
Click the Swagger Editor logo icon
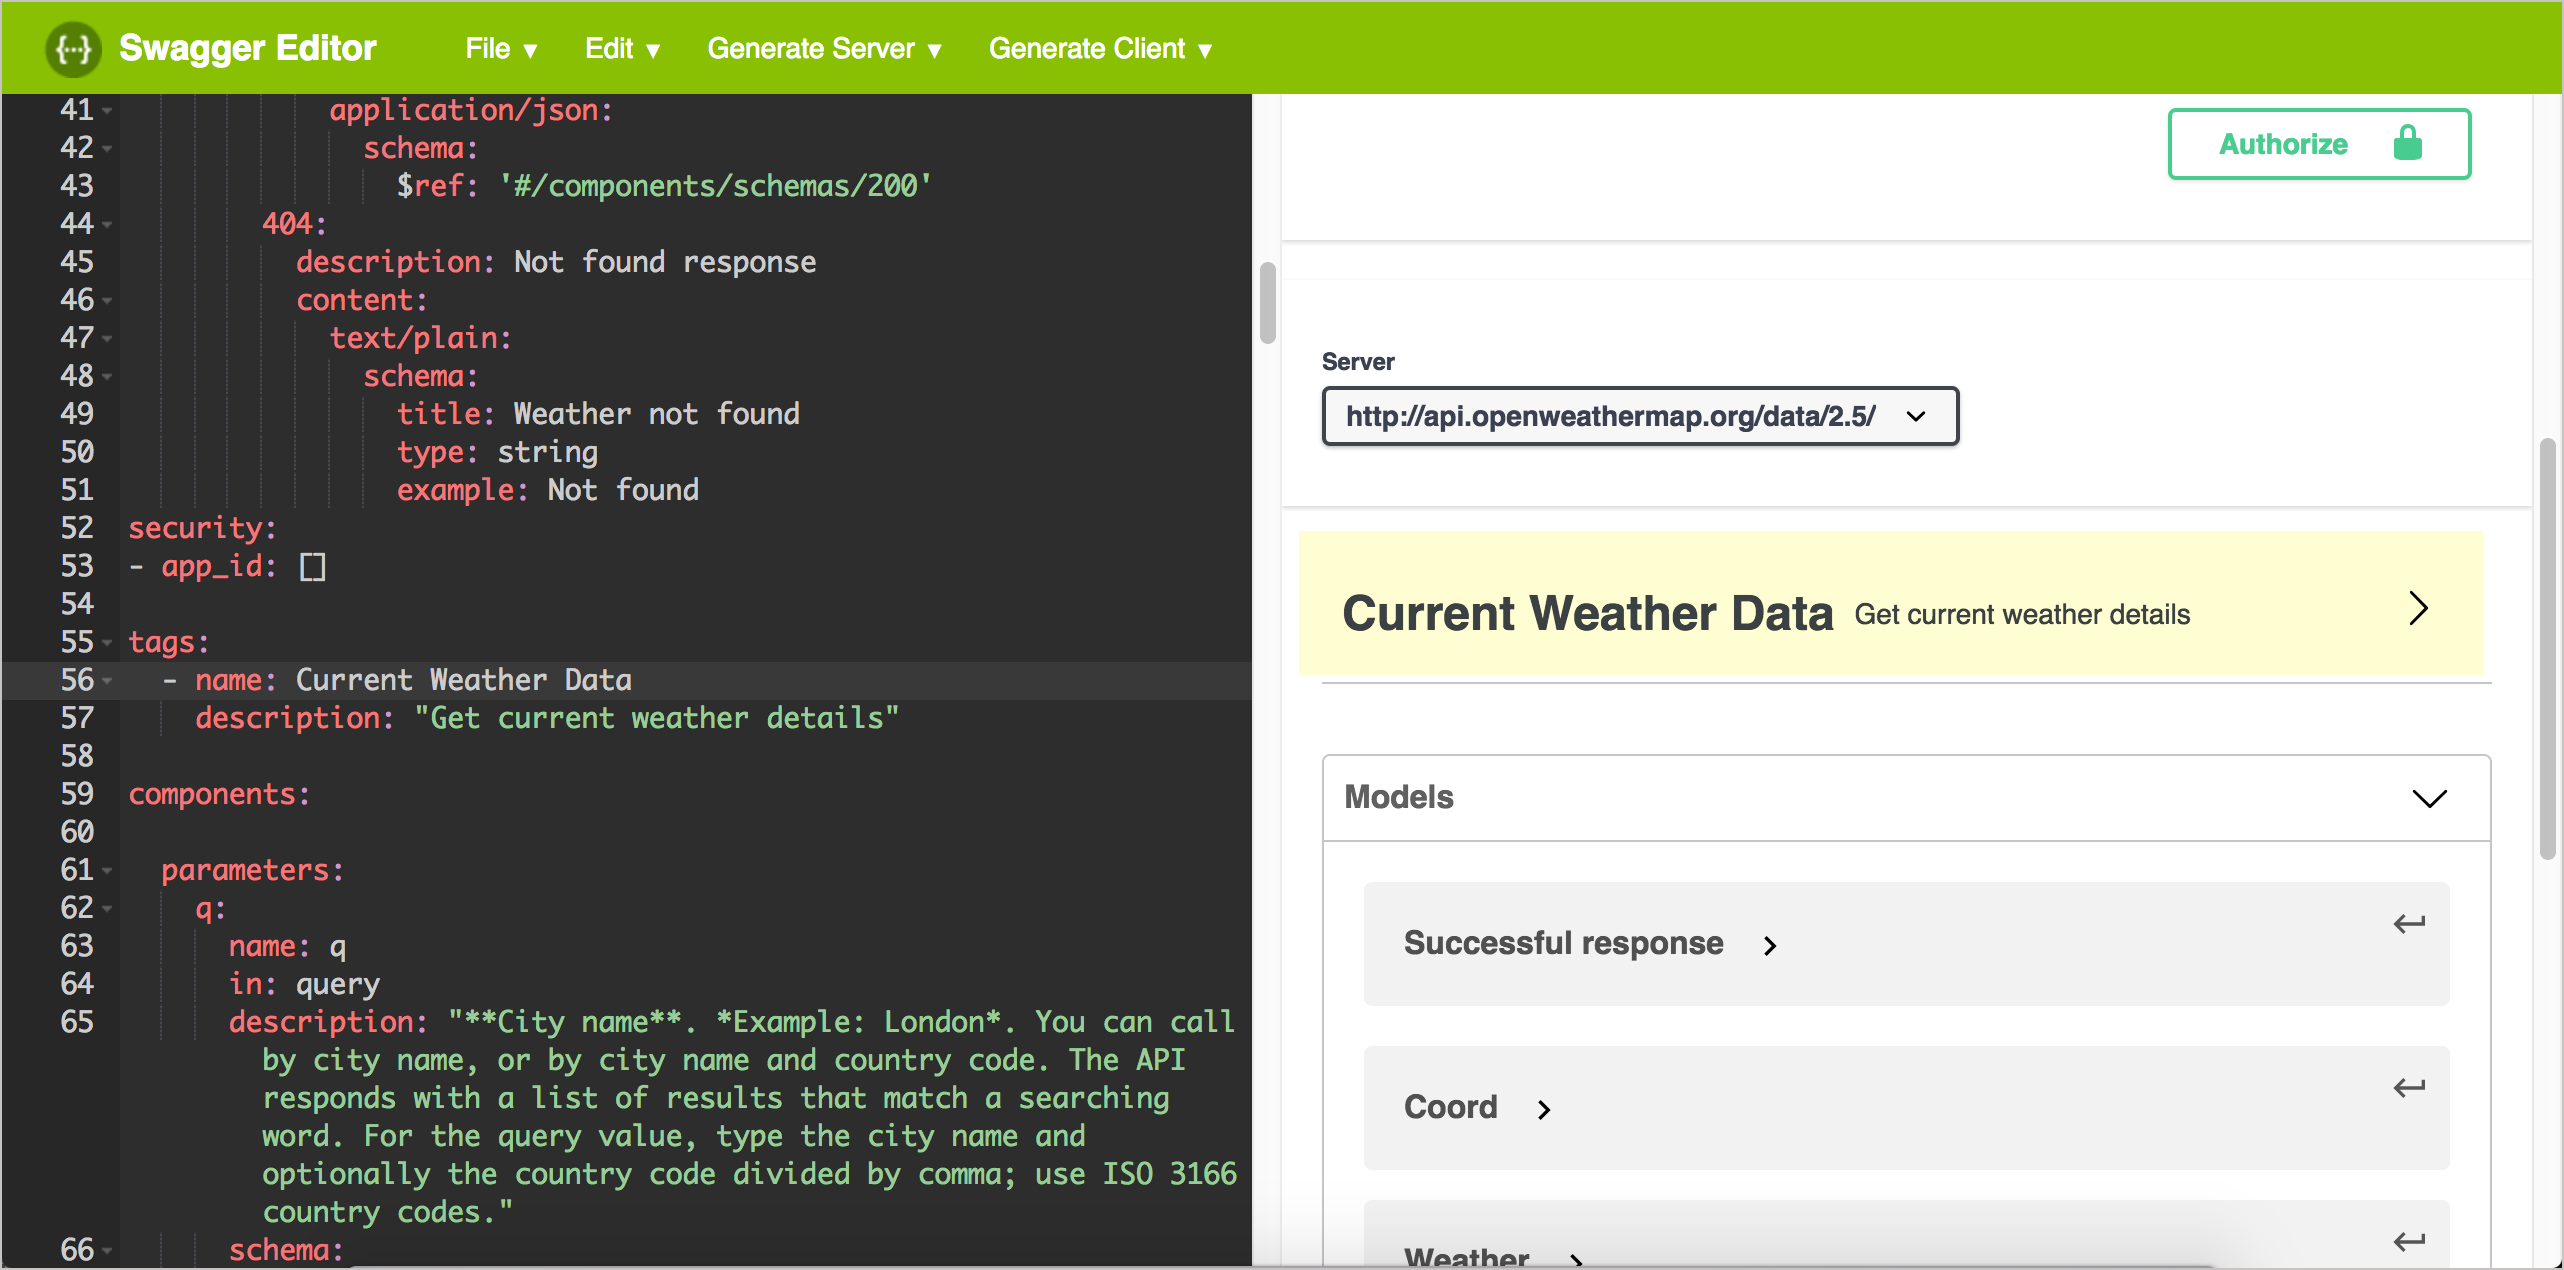point(75,47)
